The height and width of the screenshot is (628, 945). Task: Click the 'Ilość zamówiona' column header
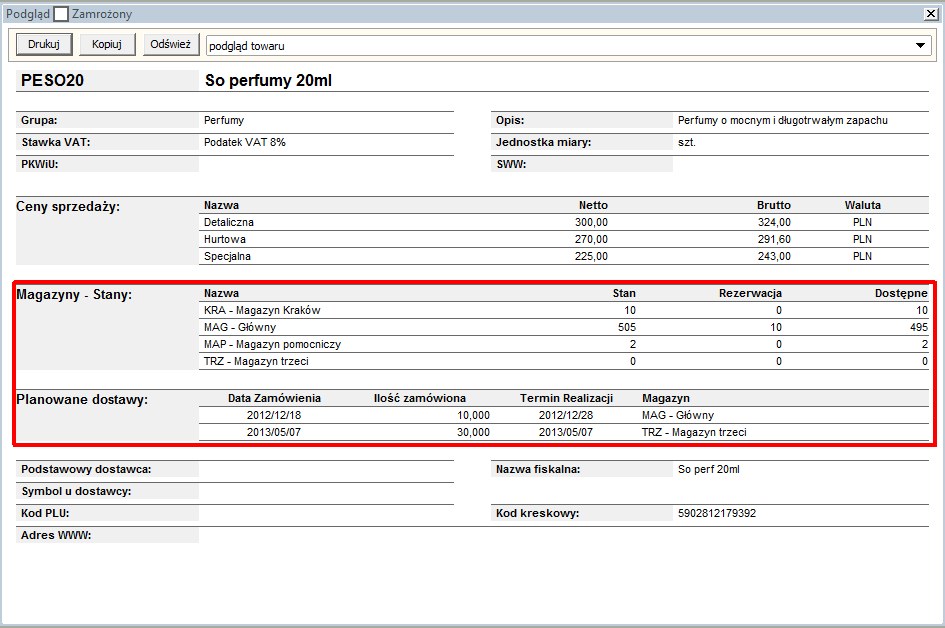tap(419, 398)
